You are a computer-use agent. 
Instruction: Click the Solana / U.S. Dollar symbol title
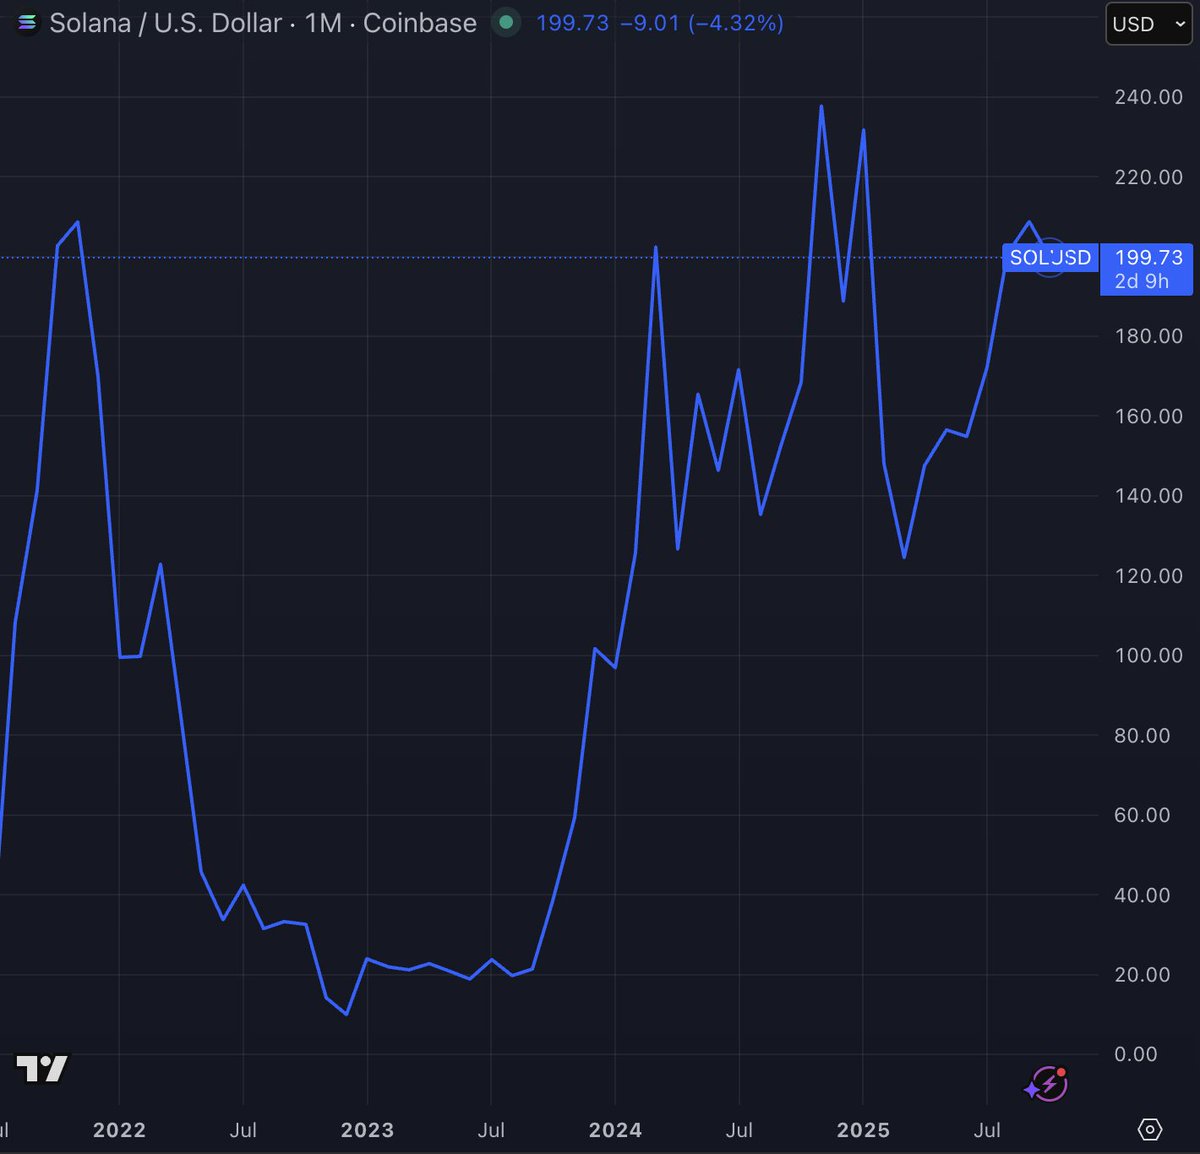point(166,23)
